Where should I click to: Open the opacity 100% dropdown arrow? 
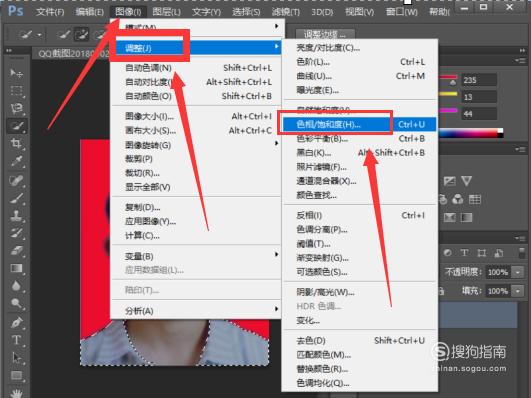pyautogui.click(x=518, y=272)
